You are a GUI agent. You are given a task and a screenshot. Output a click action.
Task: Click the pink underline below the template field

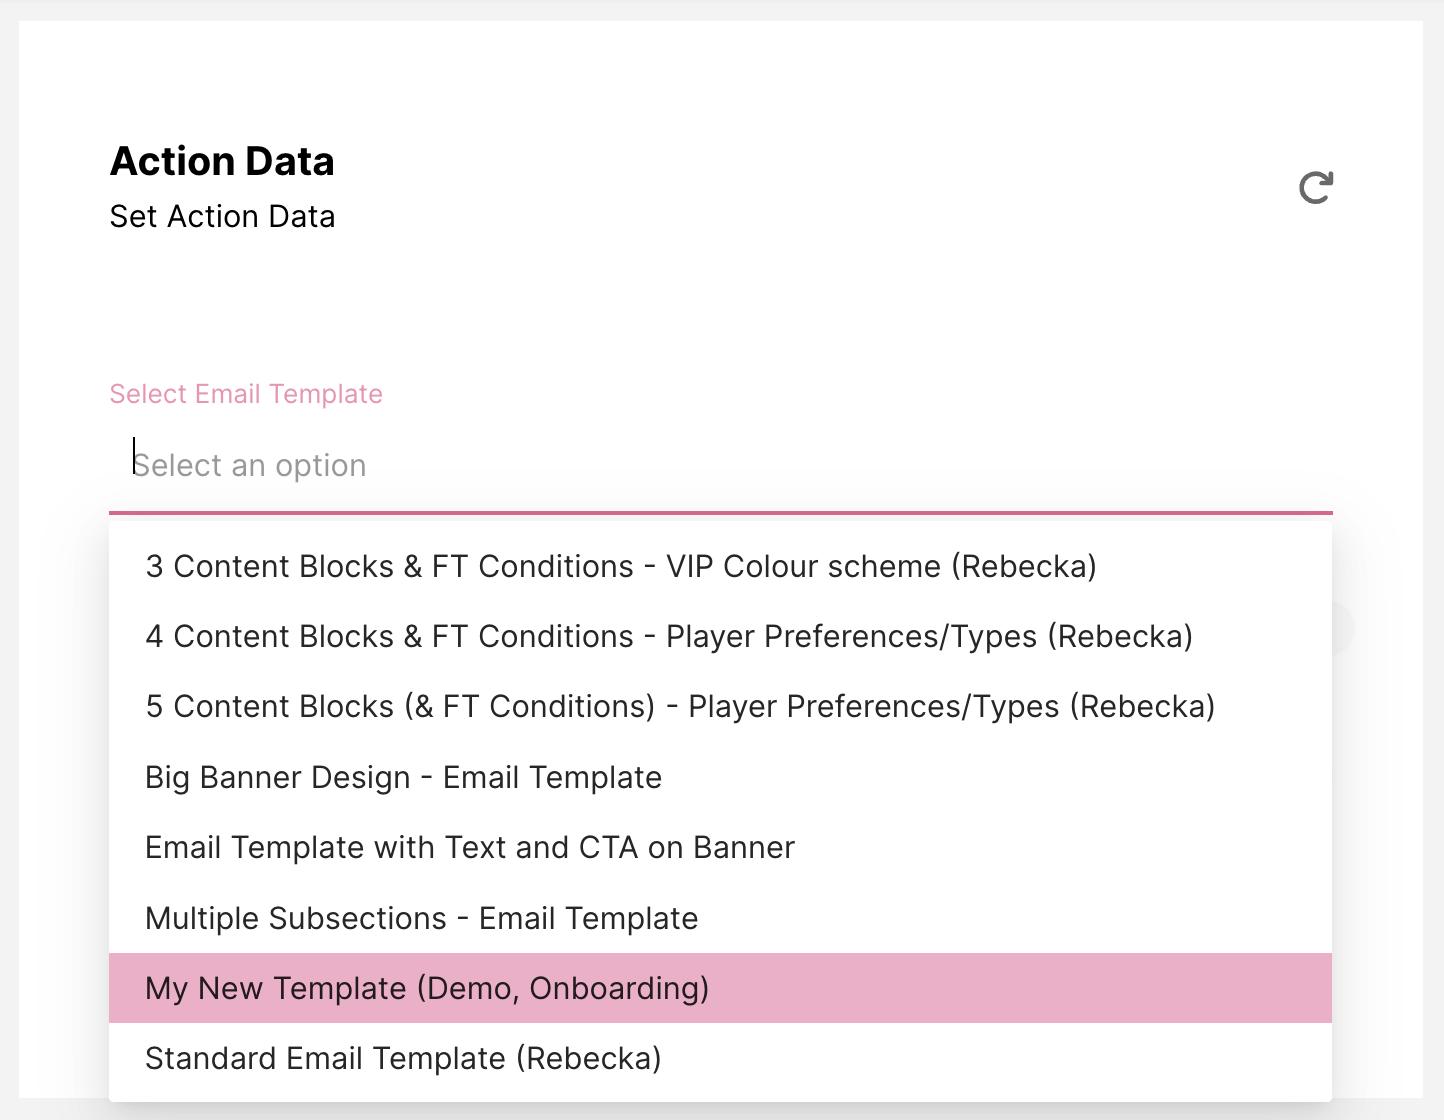point(720,513)
